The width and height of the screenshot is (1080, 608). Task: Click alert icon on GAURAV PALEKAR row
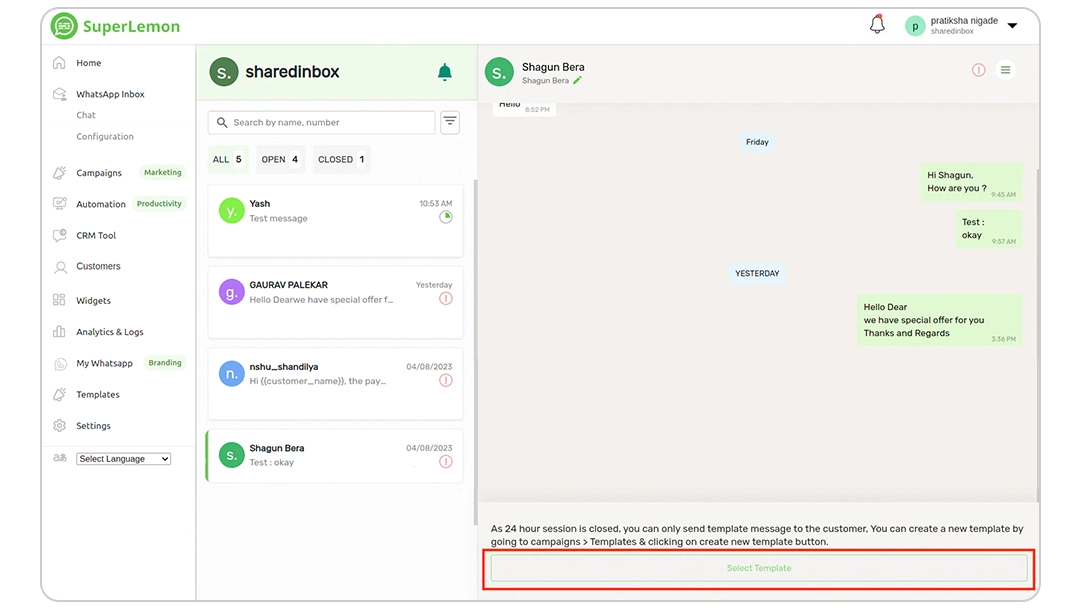(446, 299)
